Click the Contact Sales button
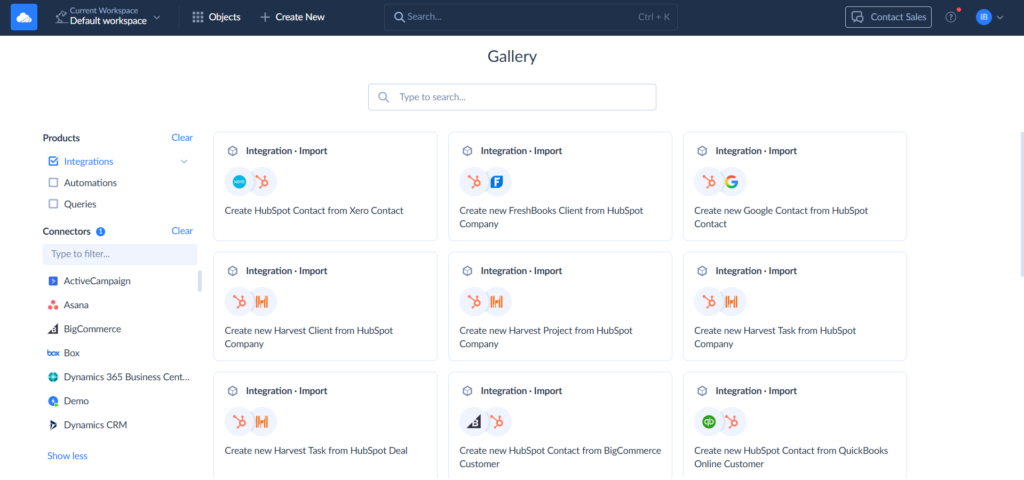Image resolution: width=1024 pixels, height=480 pixels. tap(888, 17)
